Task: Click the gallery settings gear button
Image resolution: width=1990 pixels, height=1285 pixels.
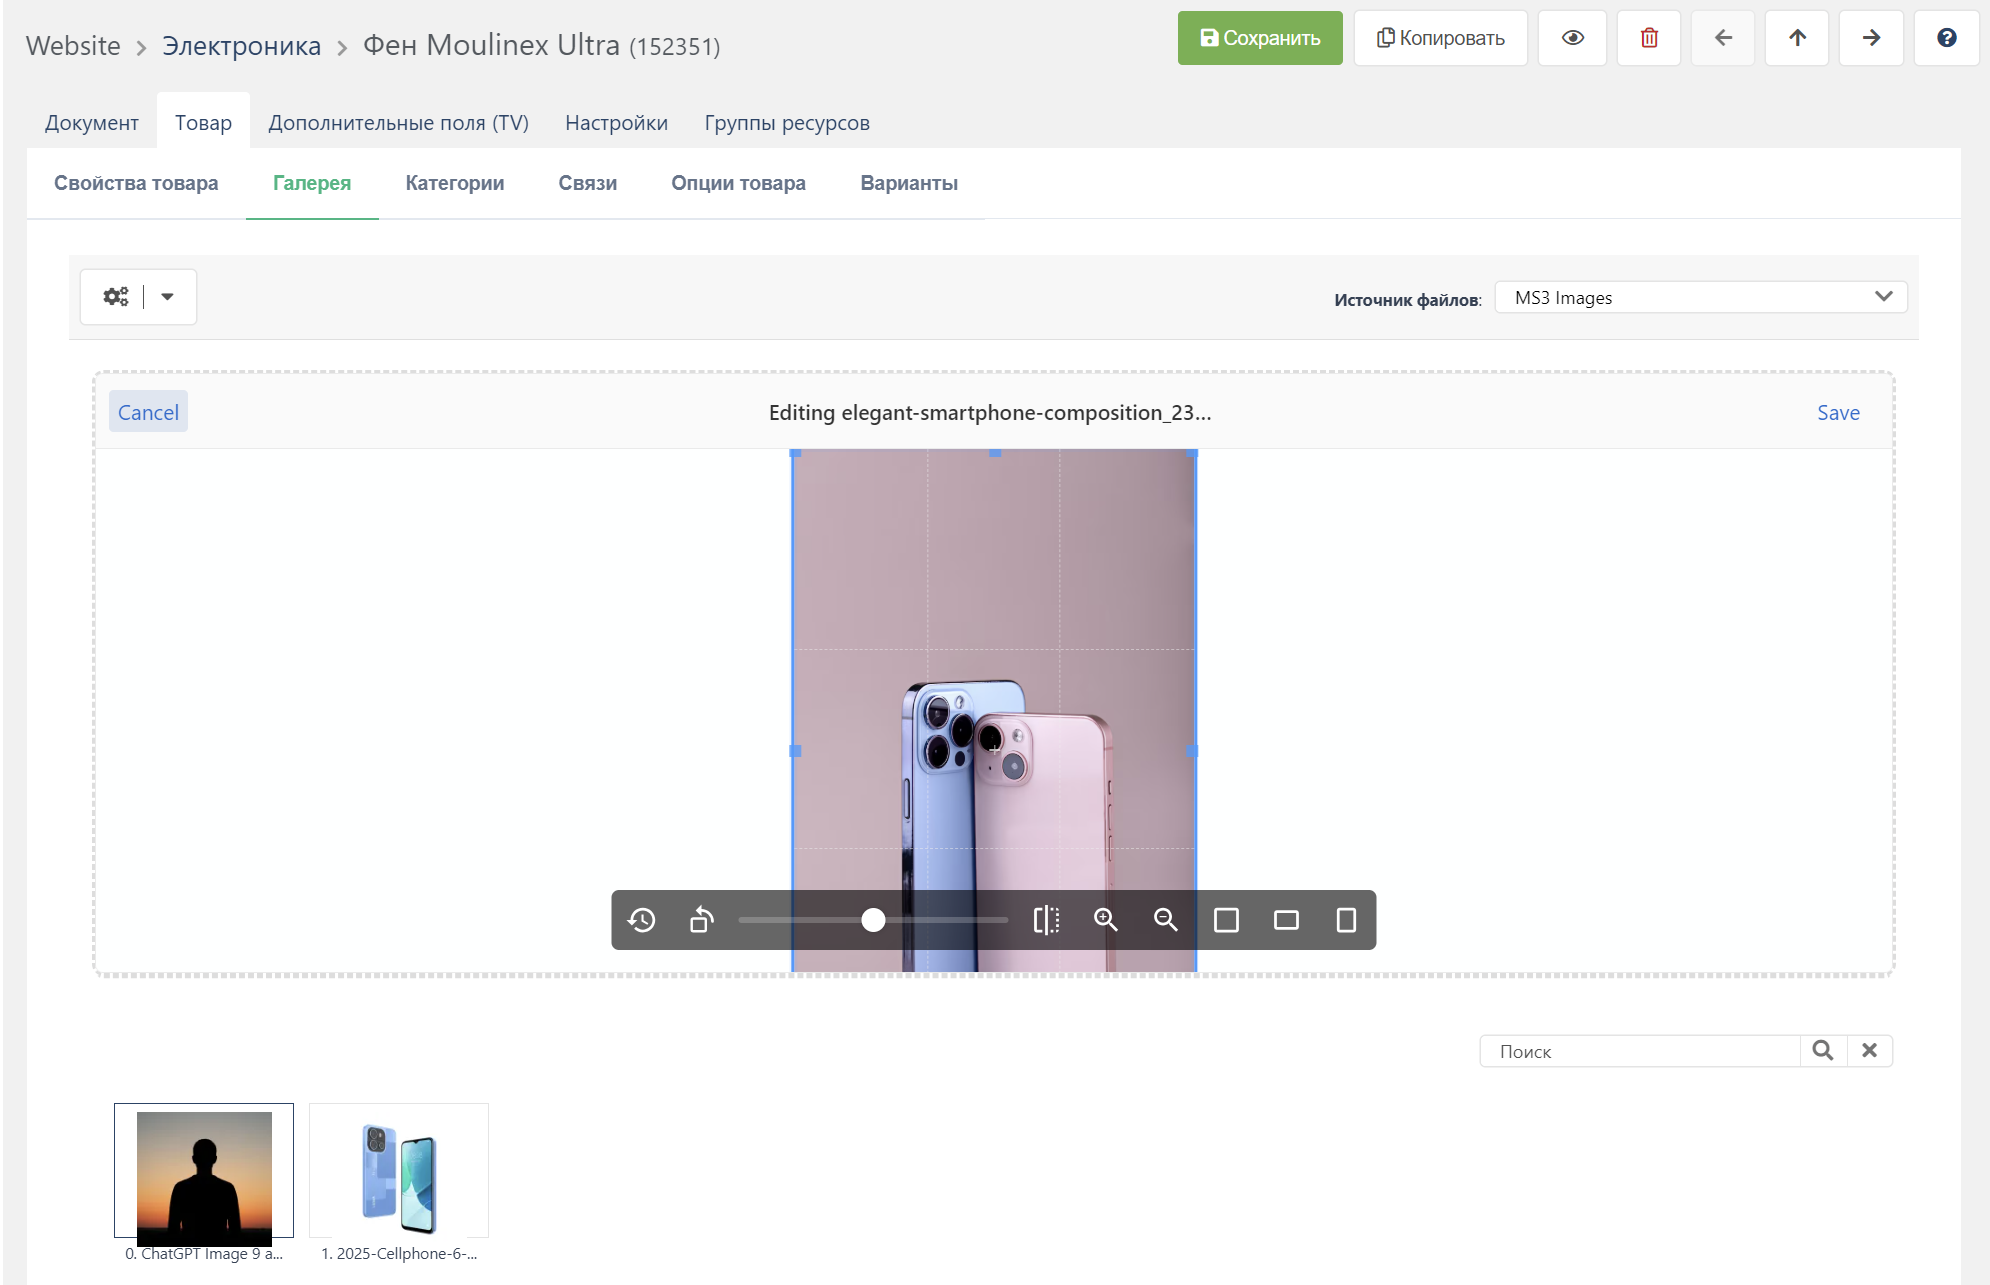Action: [116, 297]
